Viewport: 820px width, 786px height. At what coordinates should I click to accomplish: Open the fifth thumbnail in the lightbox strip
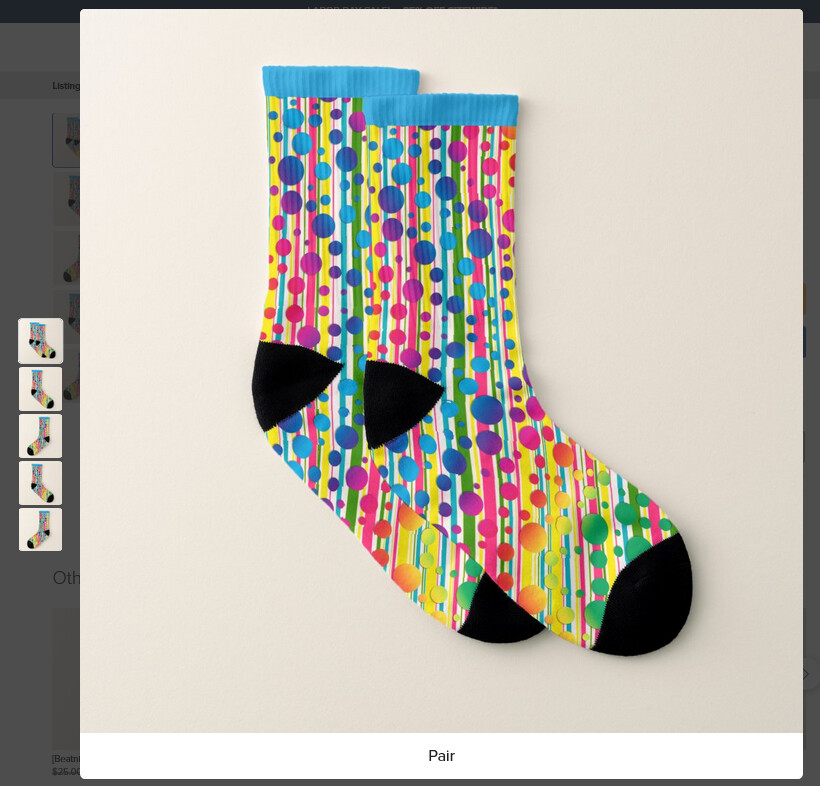point(40,529)
